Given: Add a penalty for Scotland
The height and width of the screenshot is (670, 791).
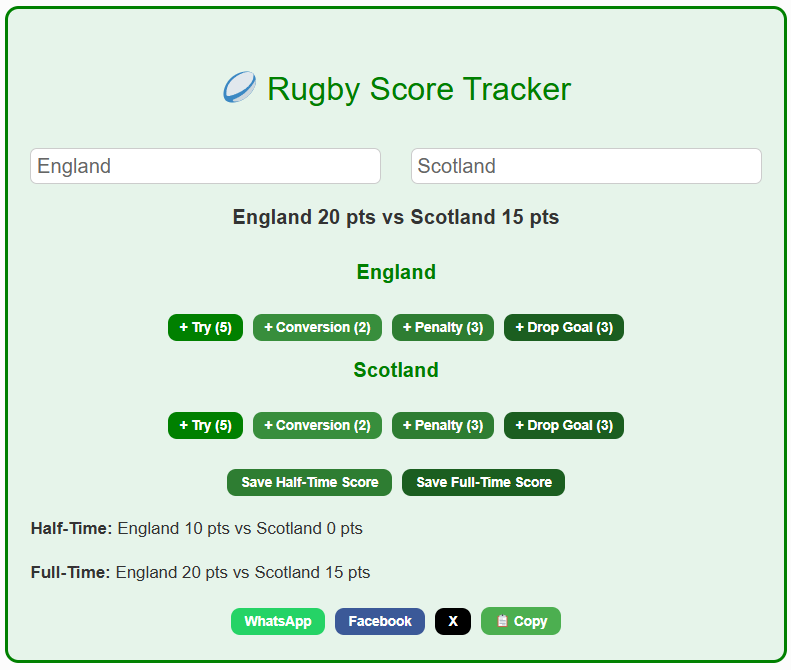Looking at the screenshot, I should (x=443, y=425).
